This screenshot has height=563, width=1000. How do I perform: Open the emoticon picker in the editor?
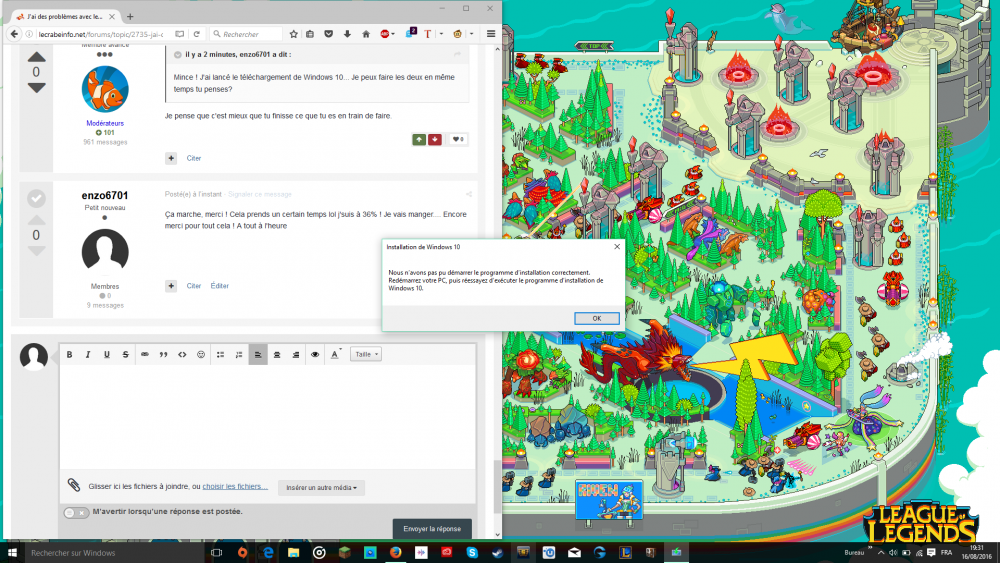tap(201, 355)
